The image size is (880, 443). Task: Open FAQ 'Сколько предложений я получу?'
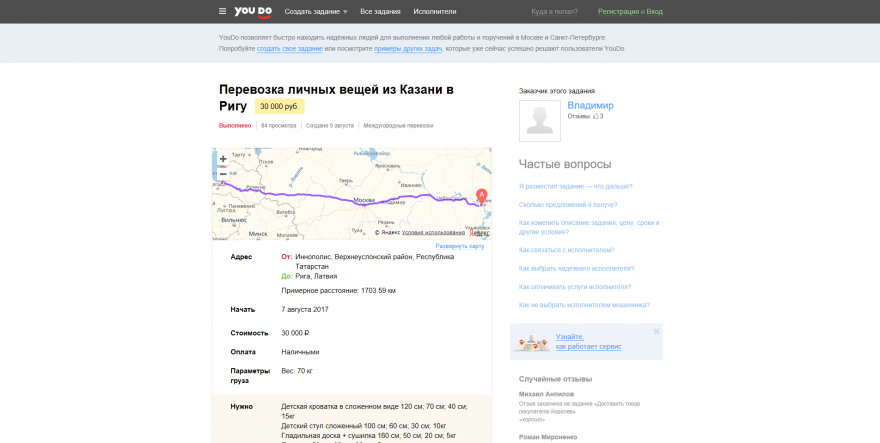tap(567, 204)
